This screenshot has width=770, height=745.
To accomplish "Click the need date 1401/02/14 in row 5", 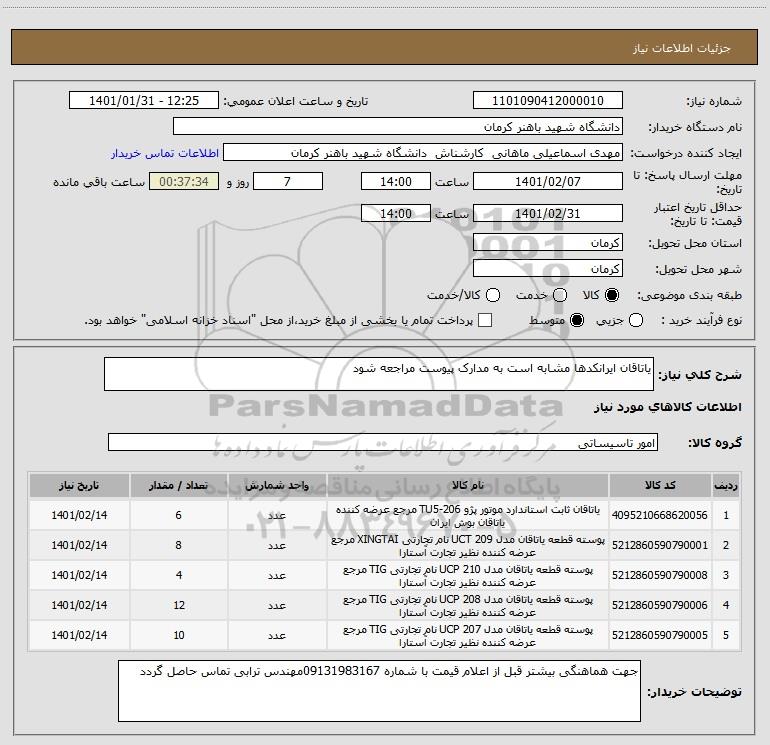I will (79, 635).
